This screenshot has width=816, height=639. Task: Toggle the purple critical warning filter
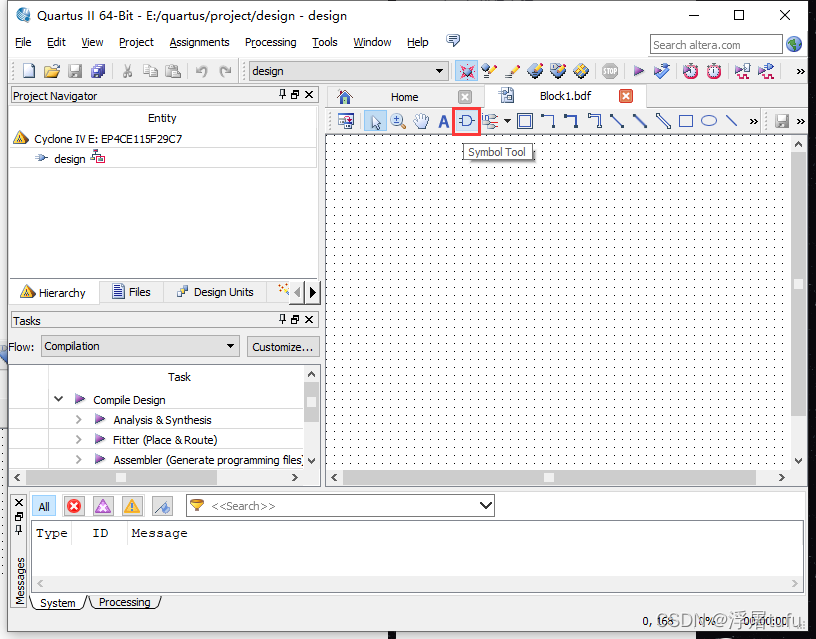point(103,506)
